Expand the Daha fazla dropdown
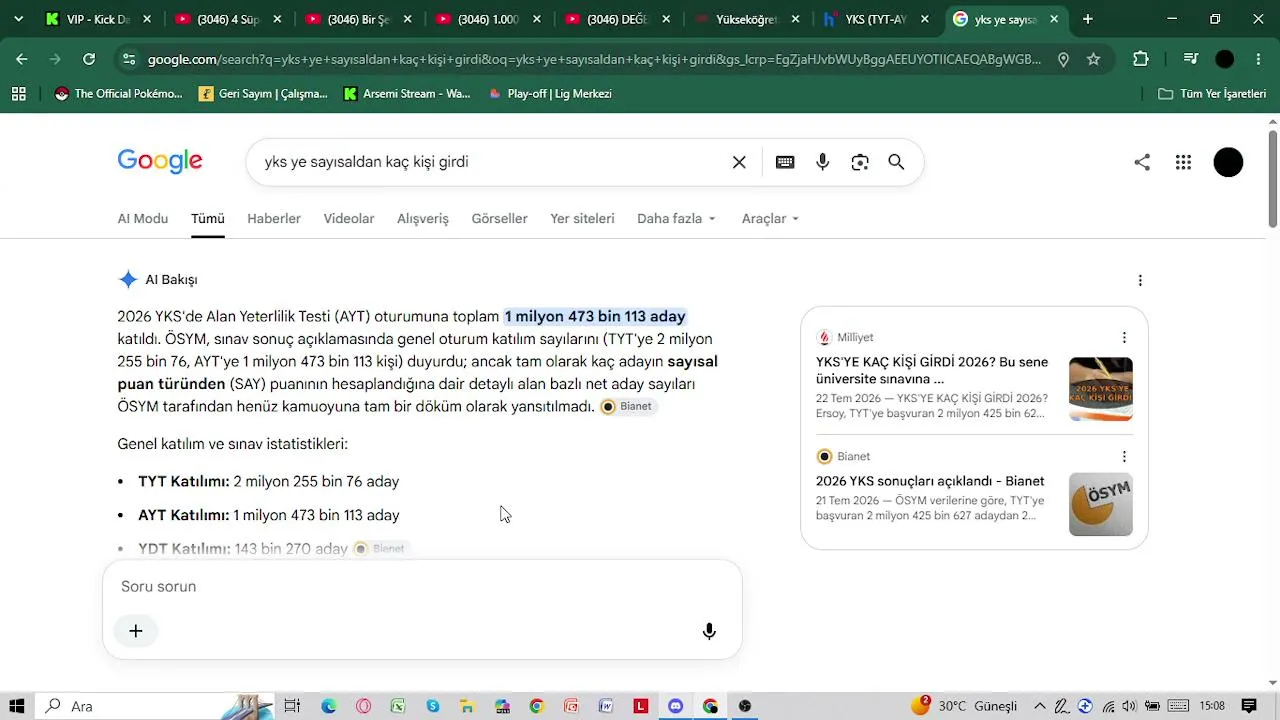 pyautogui.click(x=677, y=218)
